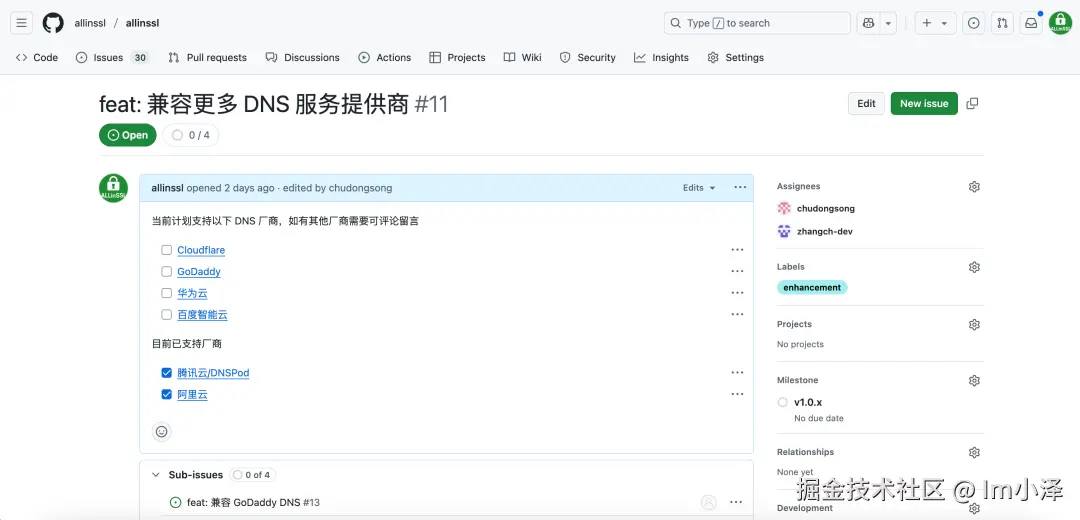Image resolution: width=1080 pixels, height=520 pixels.
Task: Open the 华为云 link
Action: [192, 293]
